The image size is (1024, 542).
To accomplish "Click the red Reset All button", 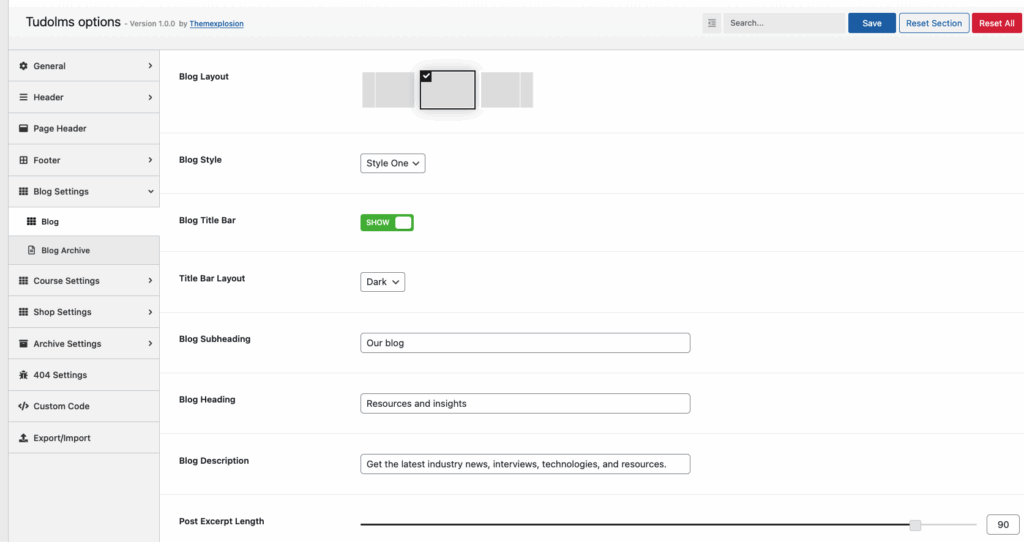I will click(996, 23).
